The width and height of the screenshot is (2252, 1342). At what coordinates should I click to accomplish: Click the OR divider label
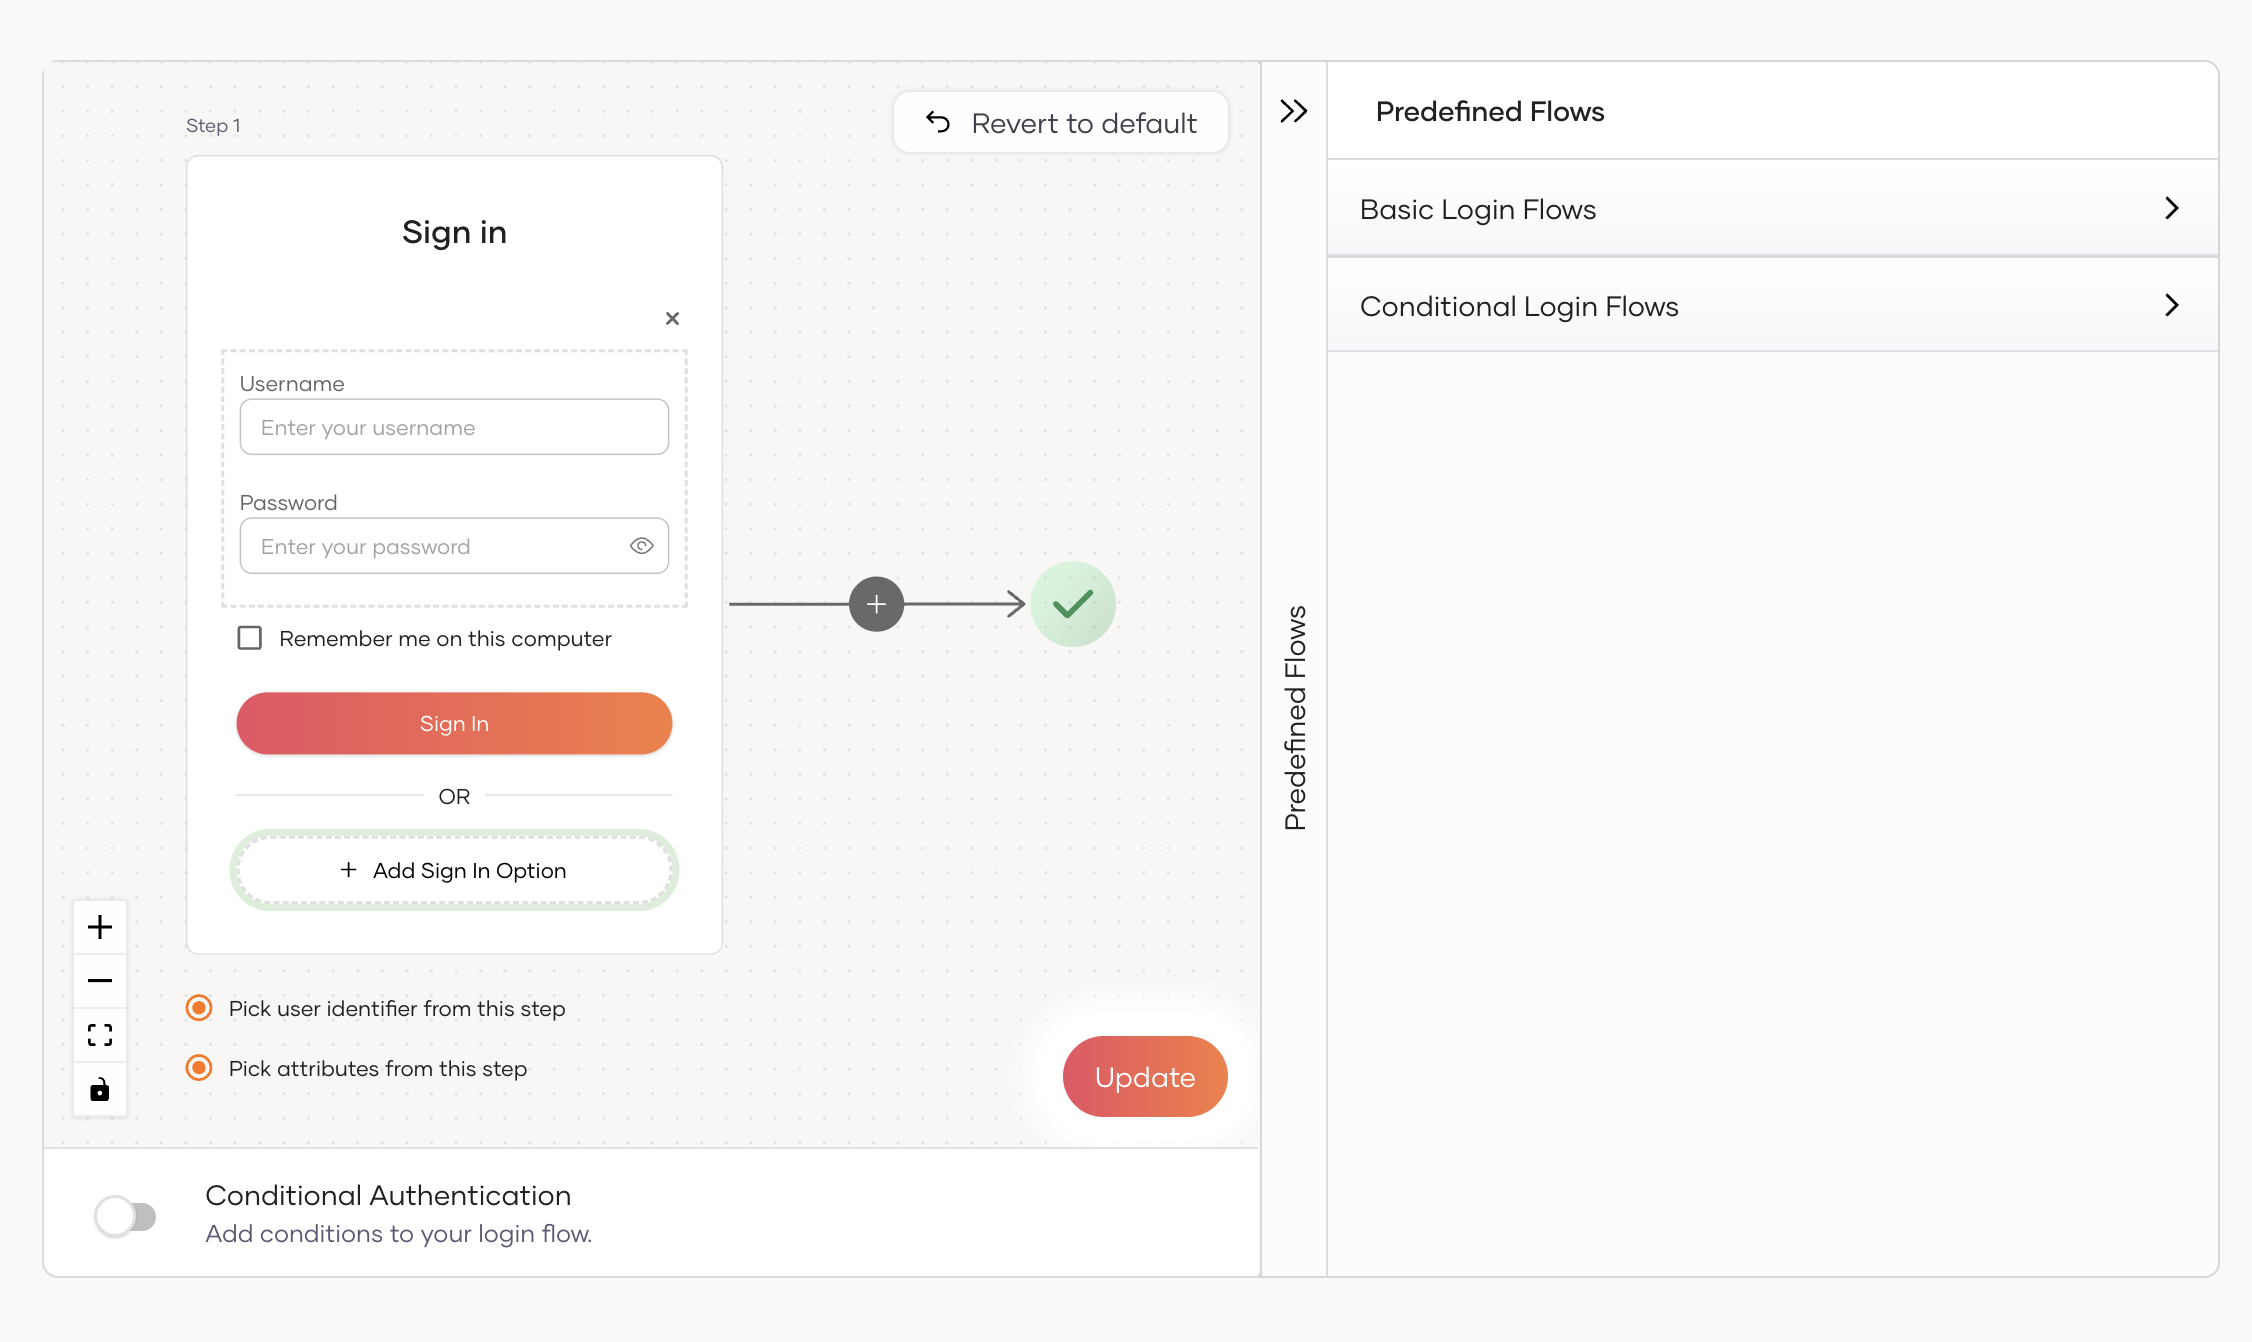454,796
